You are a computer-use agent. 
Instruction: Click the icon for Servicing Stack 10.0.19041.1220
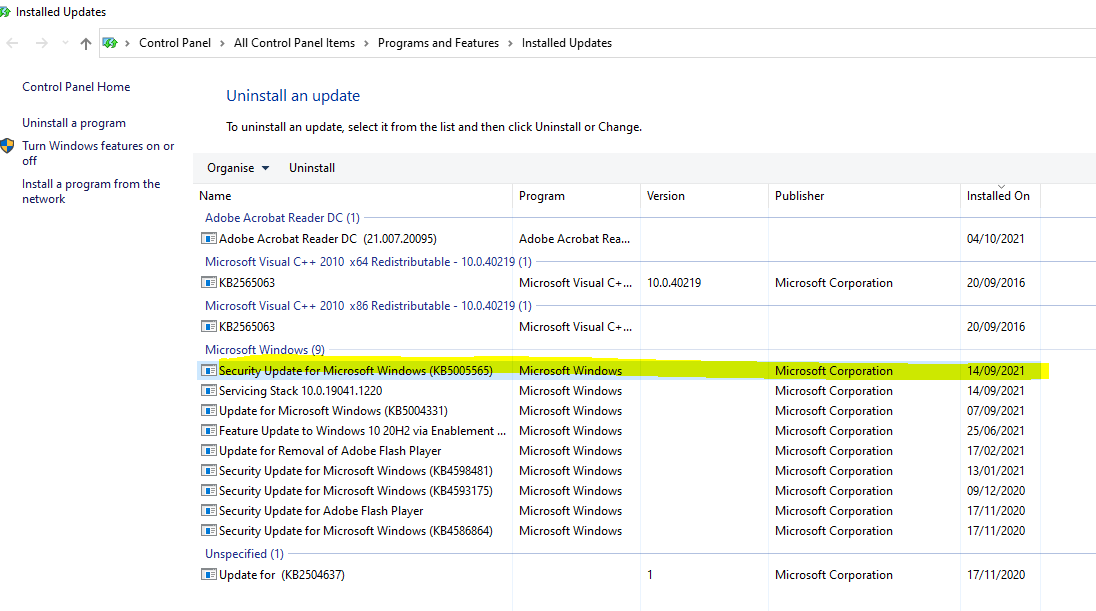coord(208,391)
